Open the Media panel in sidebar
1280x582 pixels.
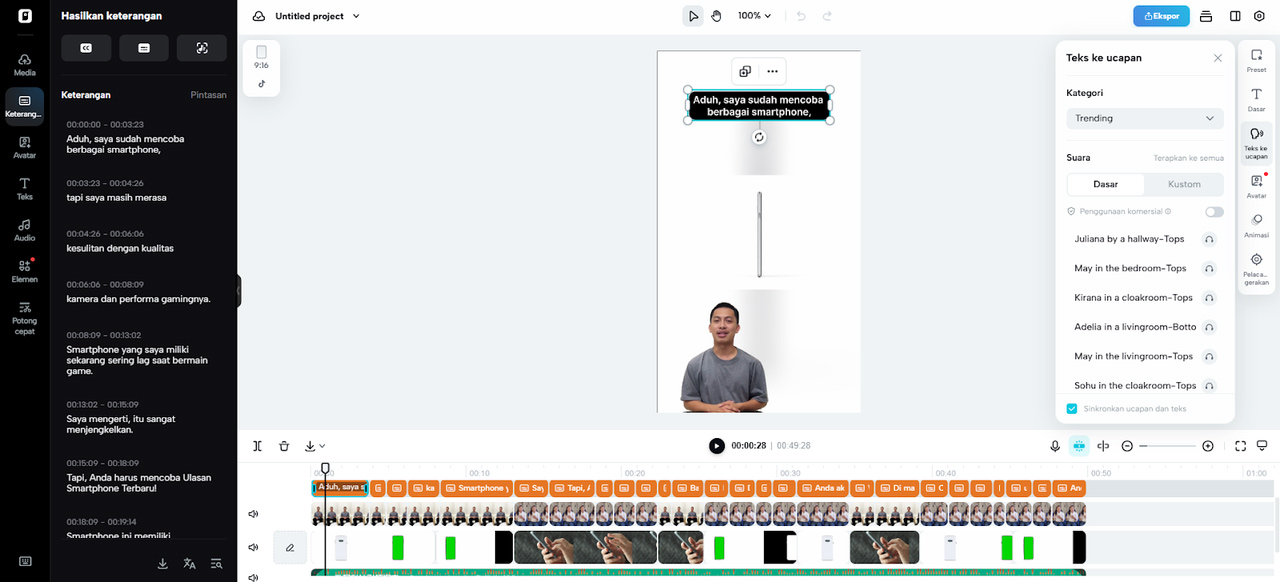click(x=24, y=64)
